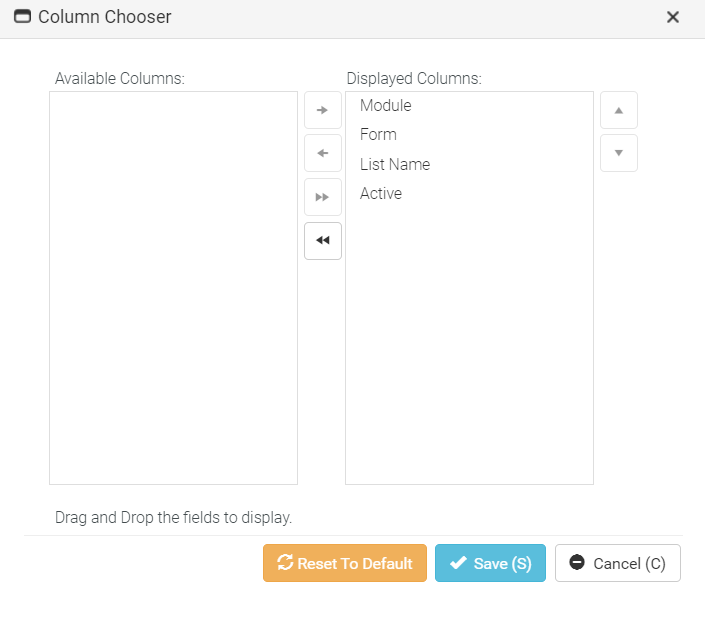Click empty area below Active in Displayed list

(x=468, y=340)
